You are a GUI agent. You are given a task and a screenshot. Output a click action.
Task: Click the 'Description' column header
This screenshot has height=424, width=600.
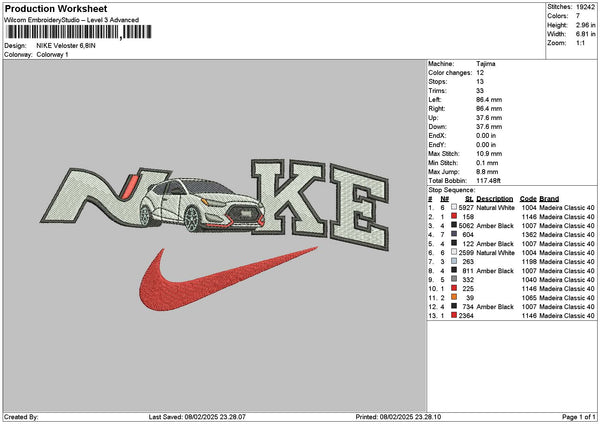[x=494, y=199]
